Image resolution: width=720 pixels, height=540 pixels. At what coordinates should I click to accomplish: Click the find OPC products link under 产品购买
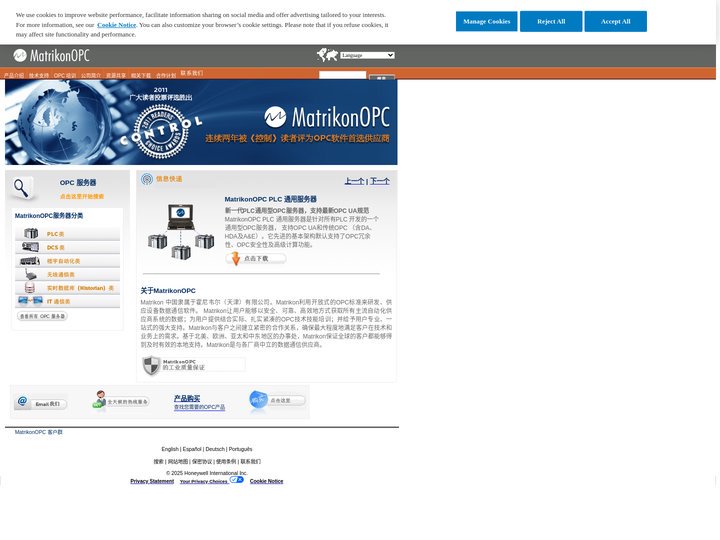[x=199, y=407]
